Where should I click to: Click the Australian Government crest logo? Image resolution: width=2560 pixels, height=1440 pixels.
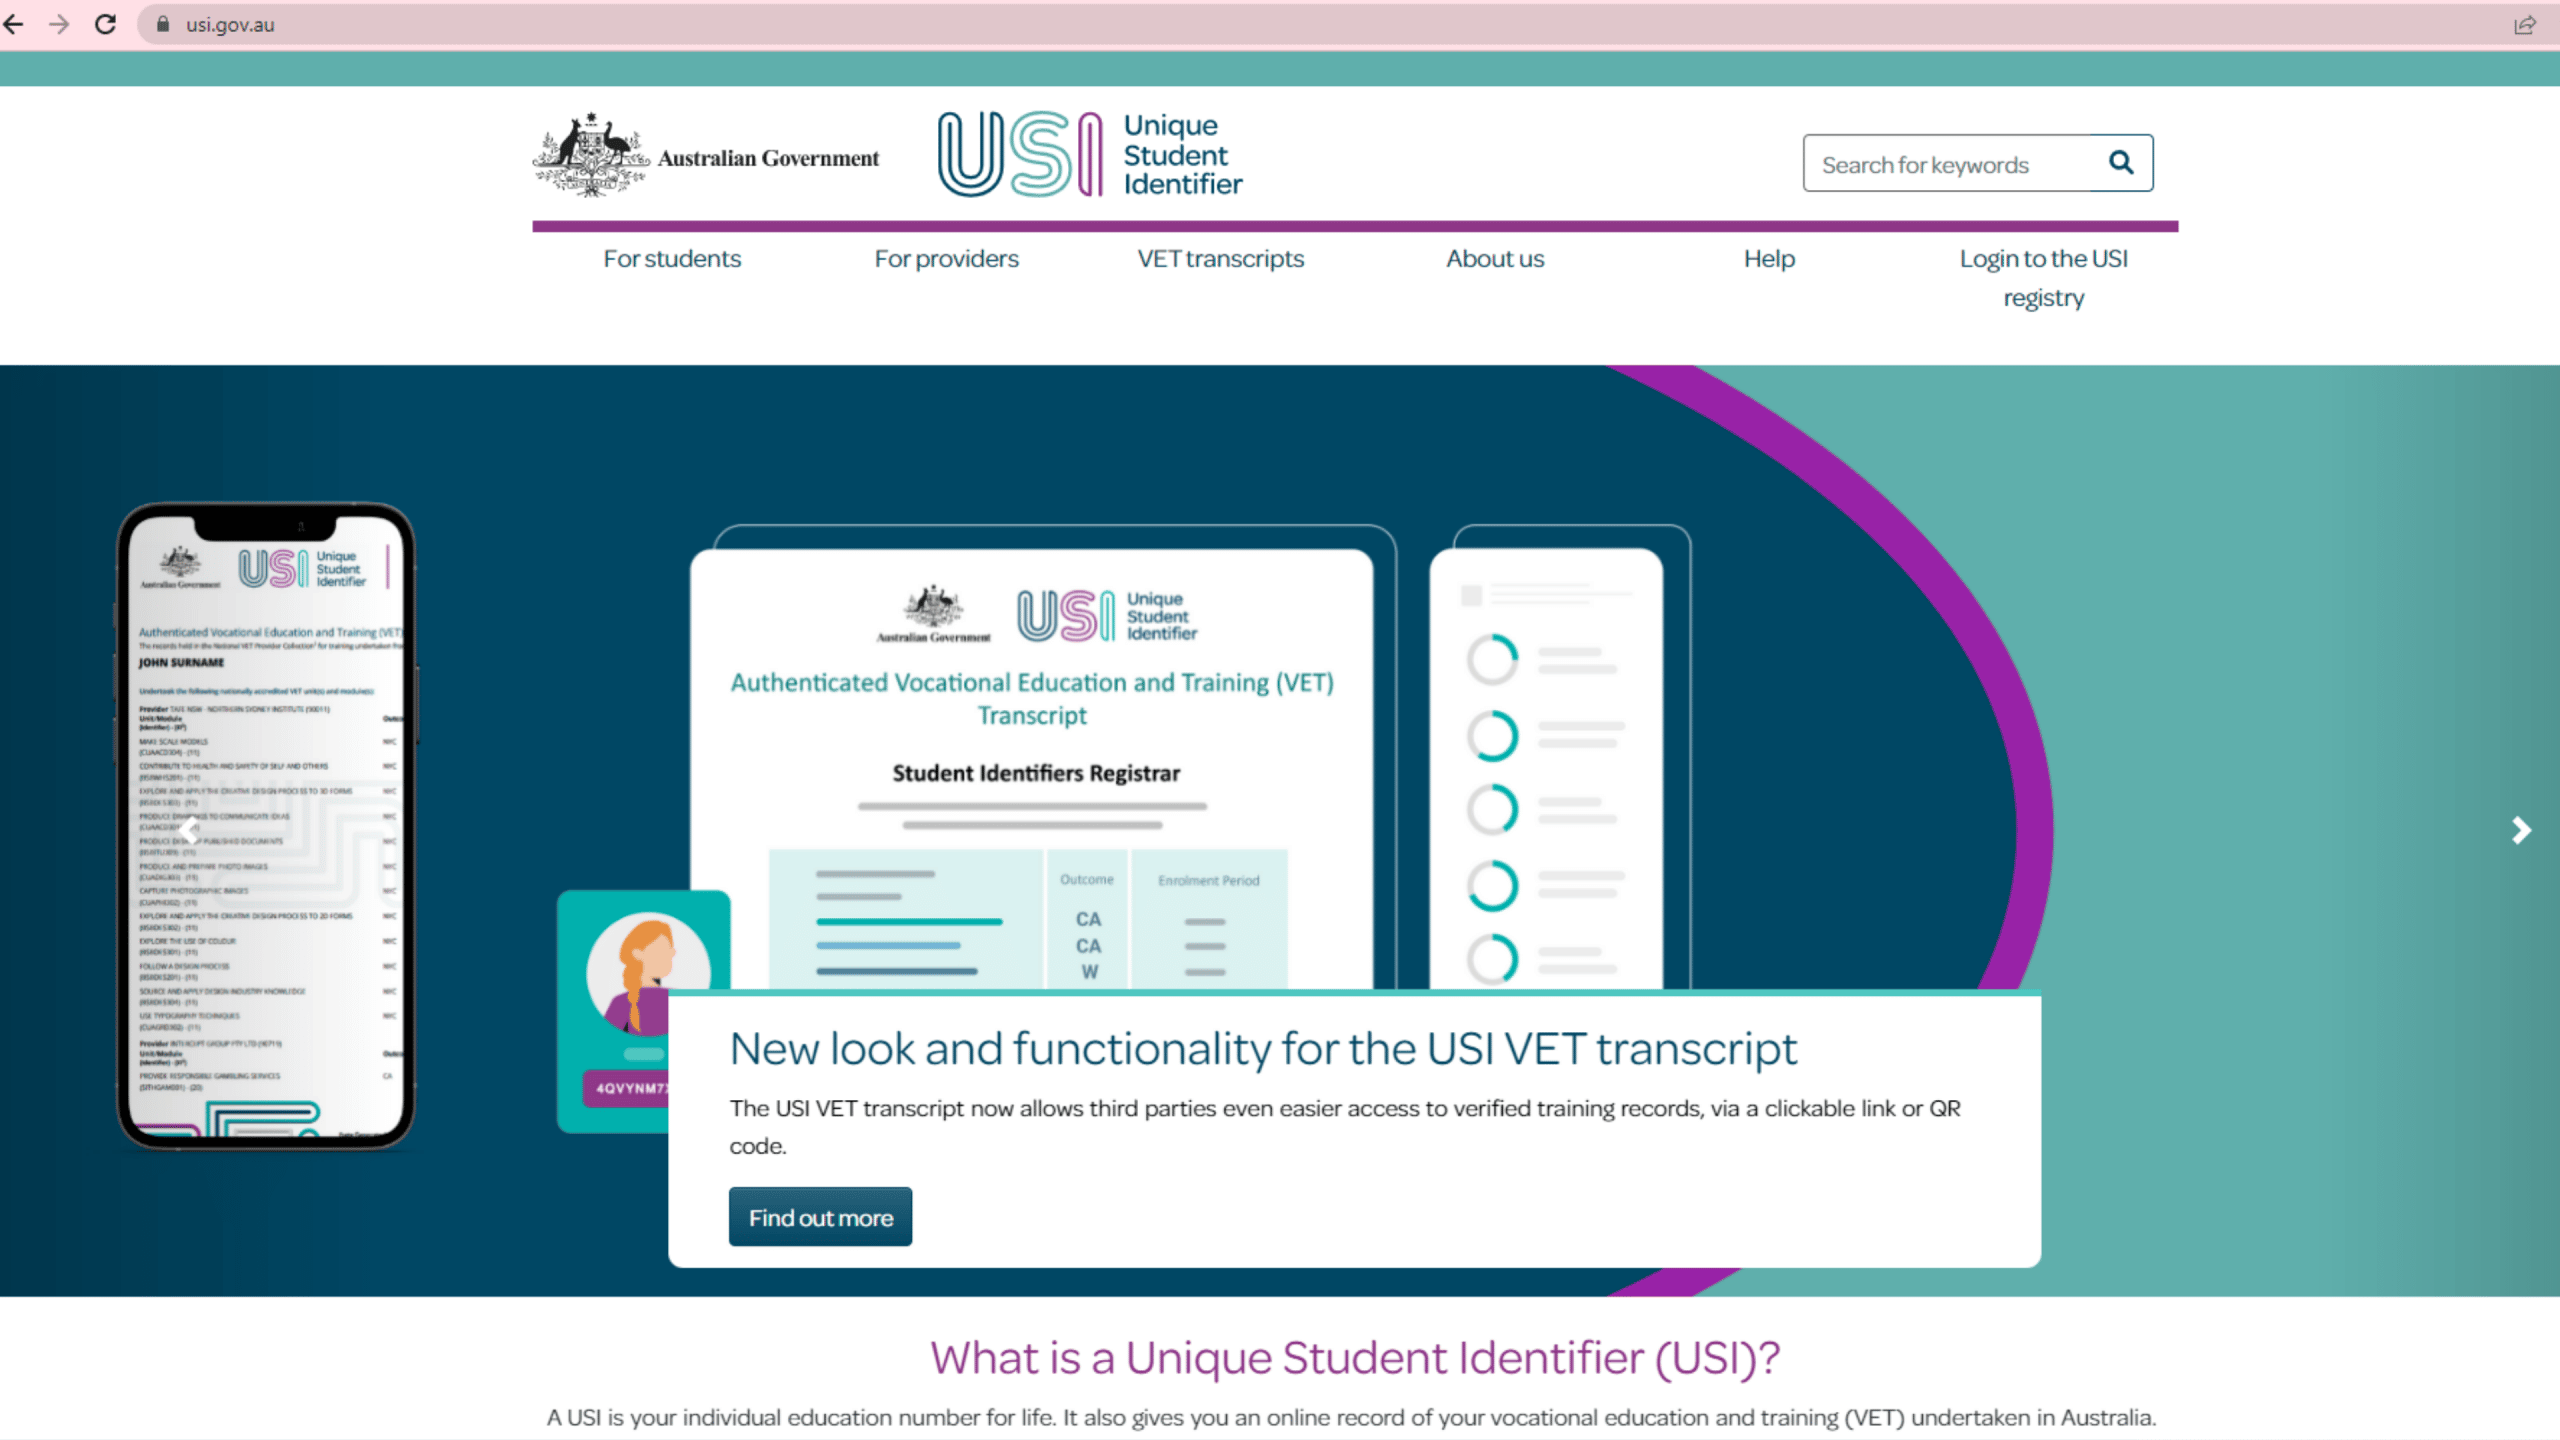(x=706, y=155)
